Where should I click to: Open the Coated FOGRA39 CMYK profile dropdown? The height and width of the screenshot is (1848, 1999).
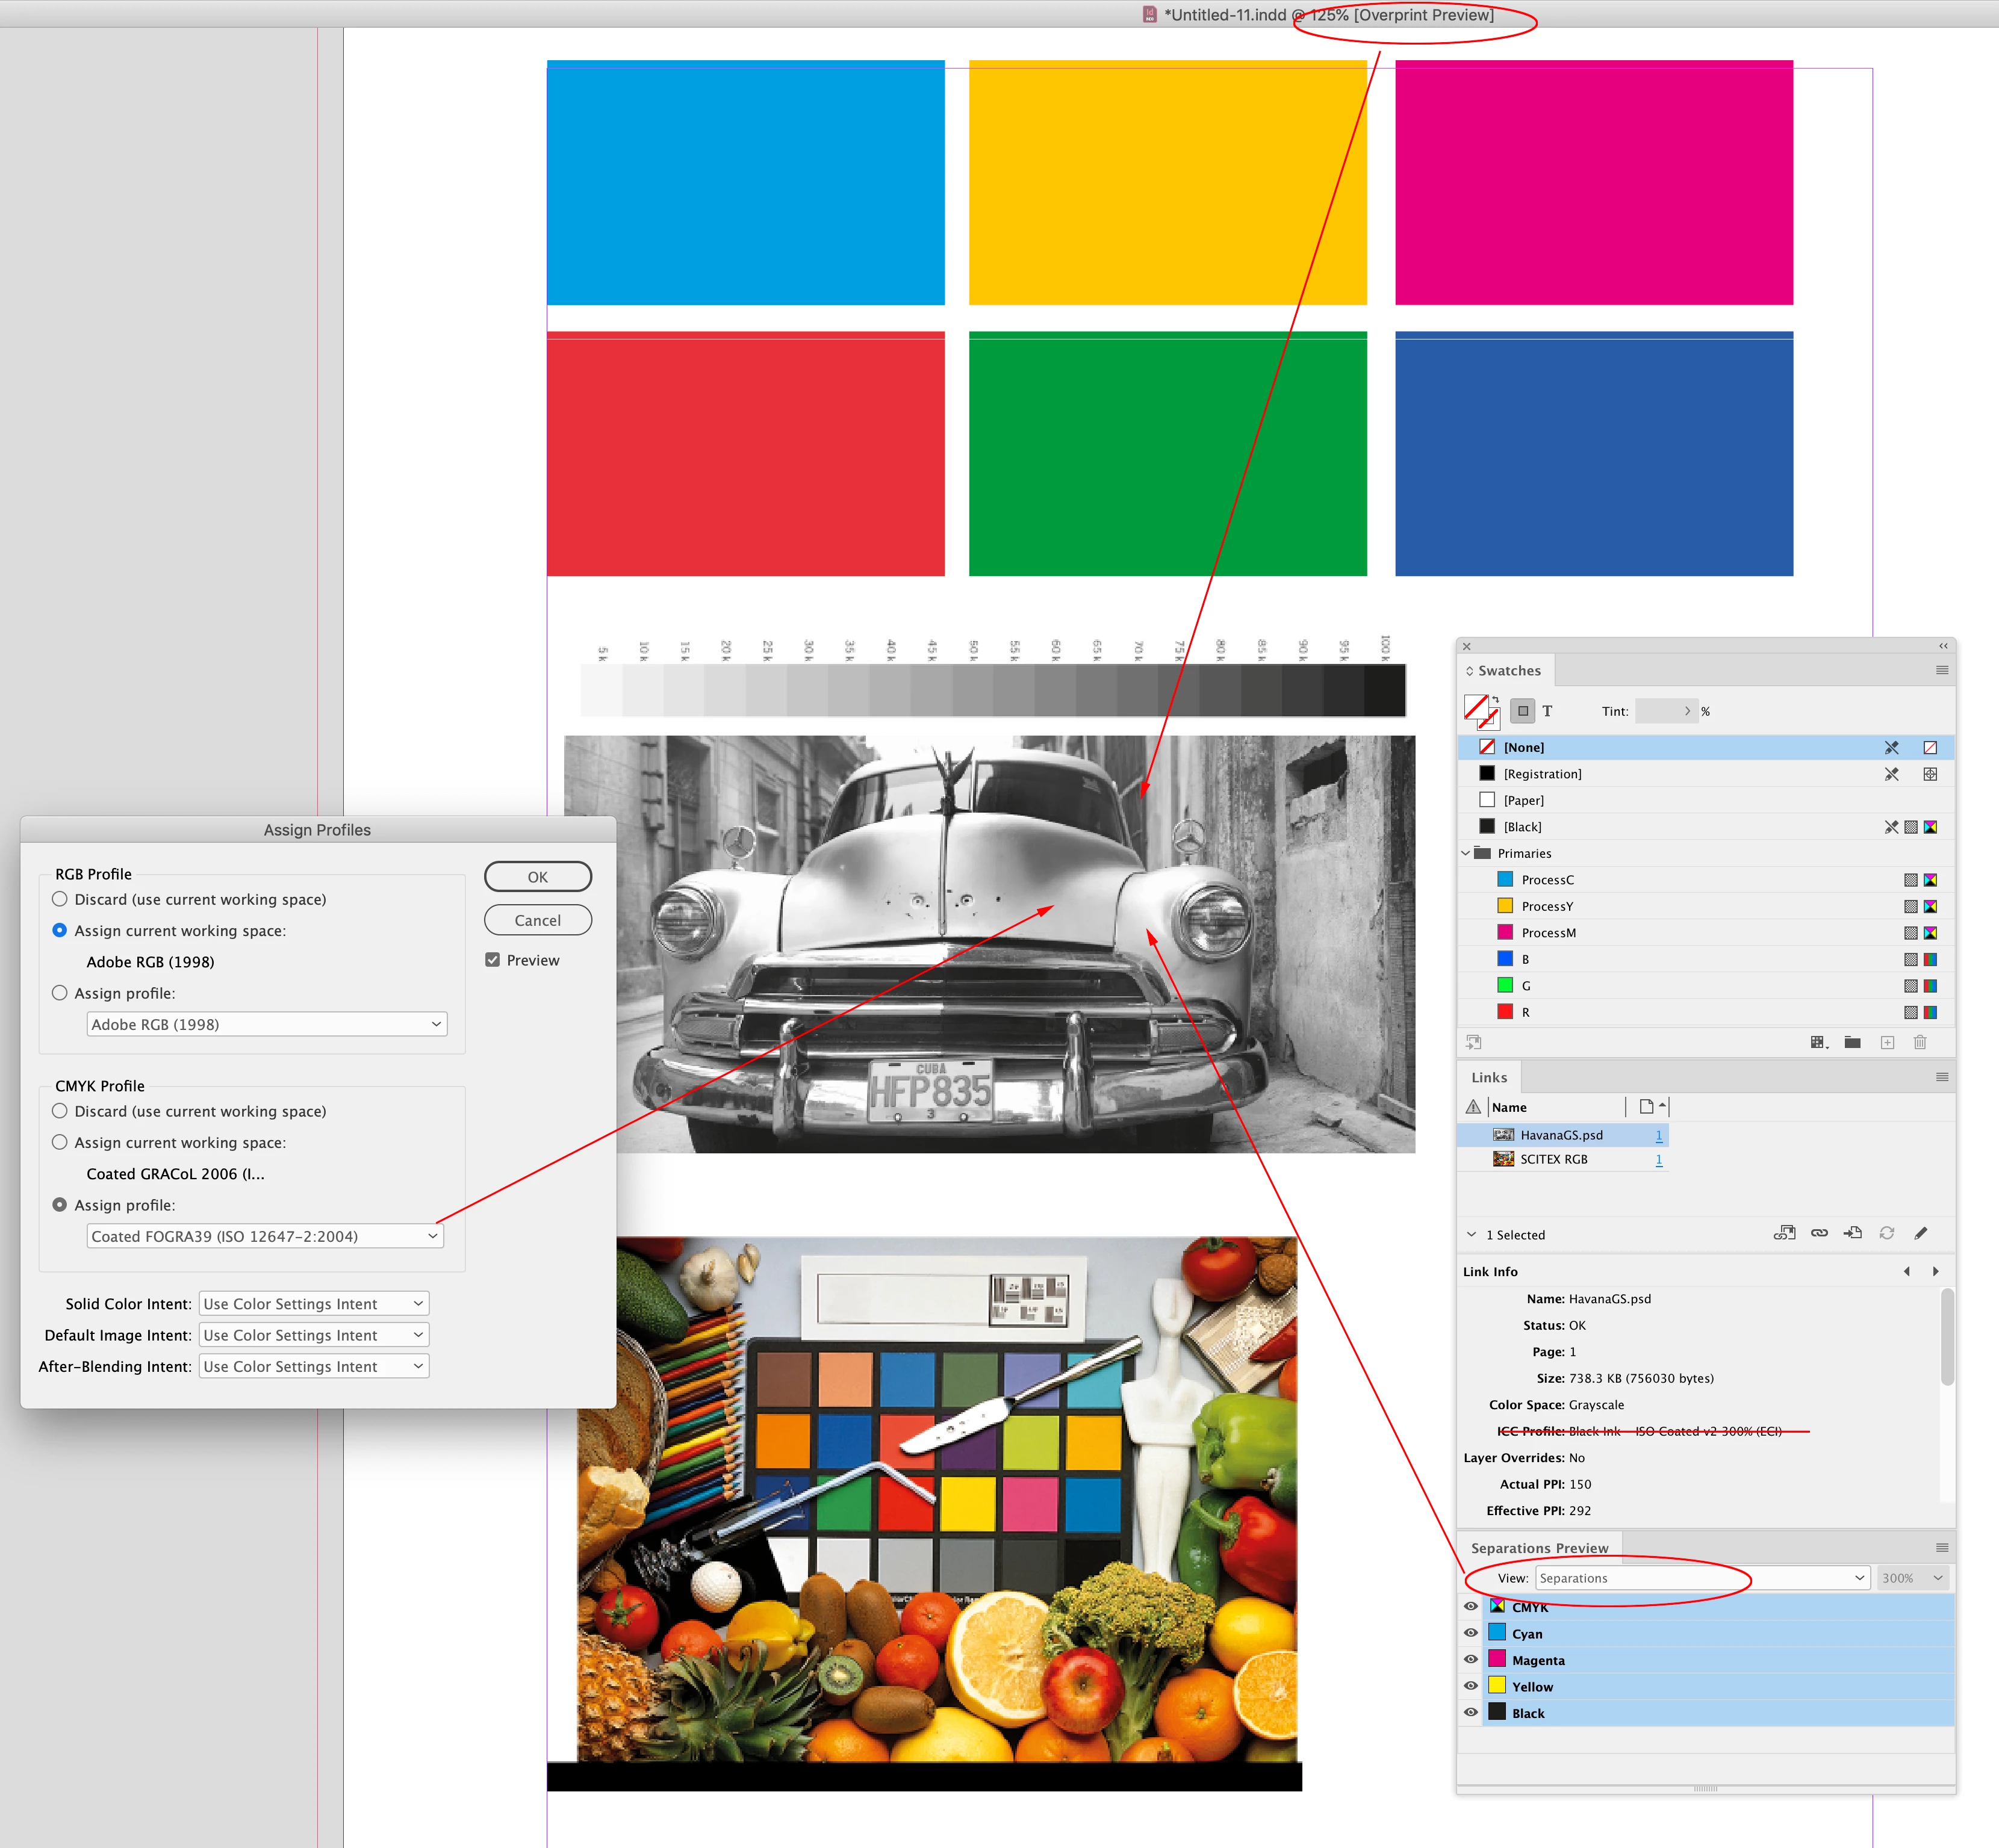coord(265,1236)
